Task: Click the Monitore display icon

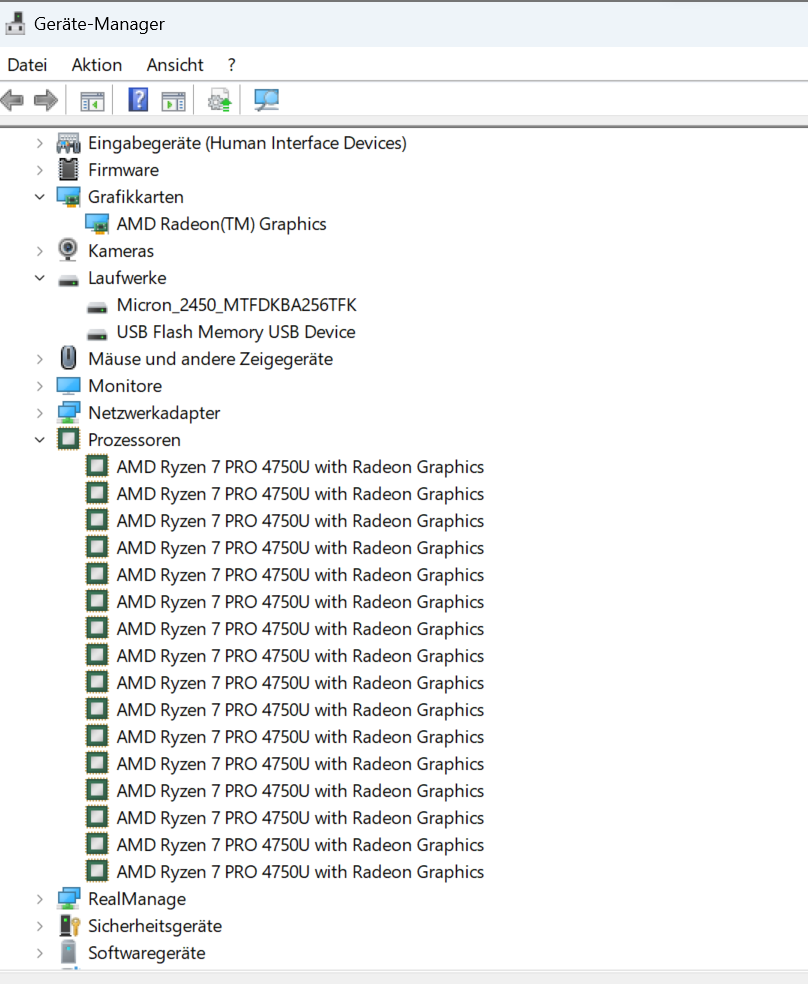Action: tap(68, 386)
